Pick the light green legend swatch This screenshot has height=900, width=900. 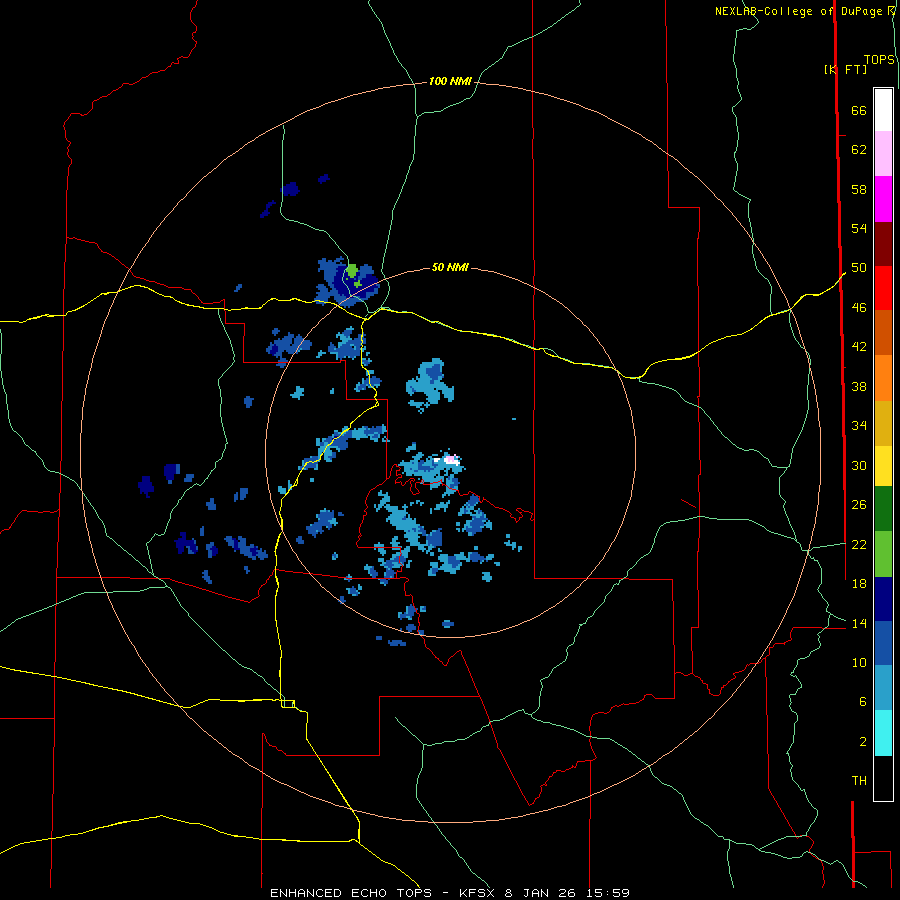[883, 554]
